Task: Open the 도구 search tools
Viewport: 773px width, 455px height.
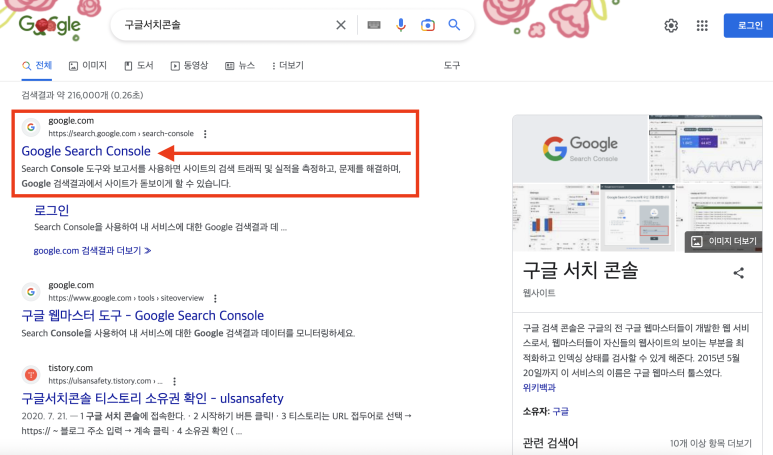Action: click(452, 66)
